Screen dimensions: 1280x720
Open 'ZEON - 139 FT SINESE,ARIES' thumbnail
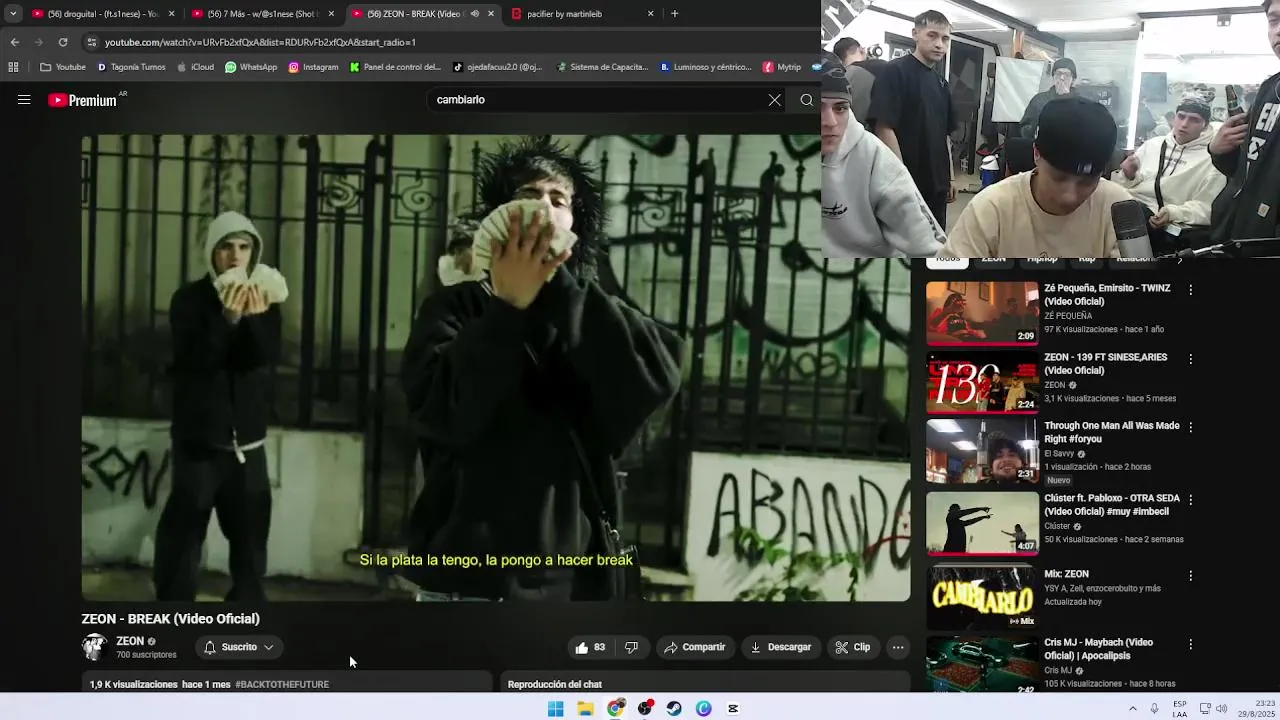point(982,382)
